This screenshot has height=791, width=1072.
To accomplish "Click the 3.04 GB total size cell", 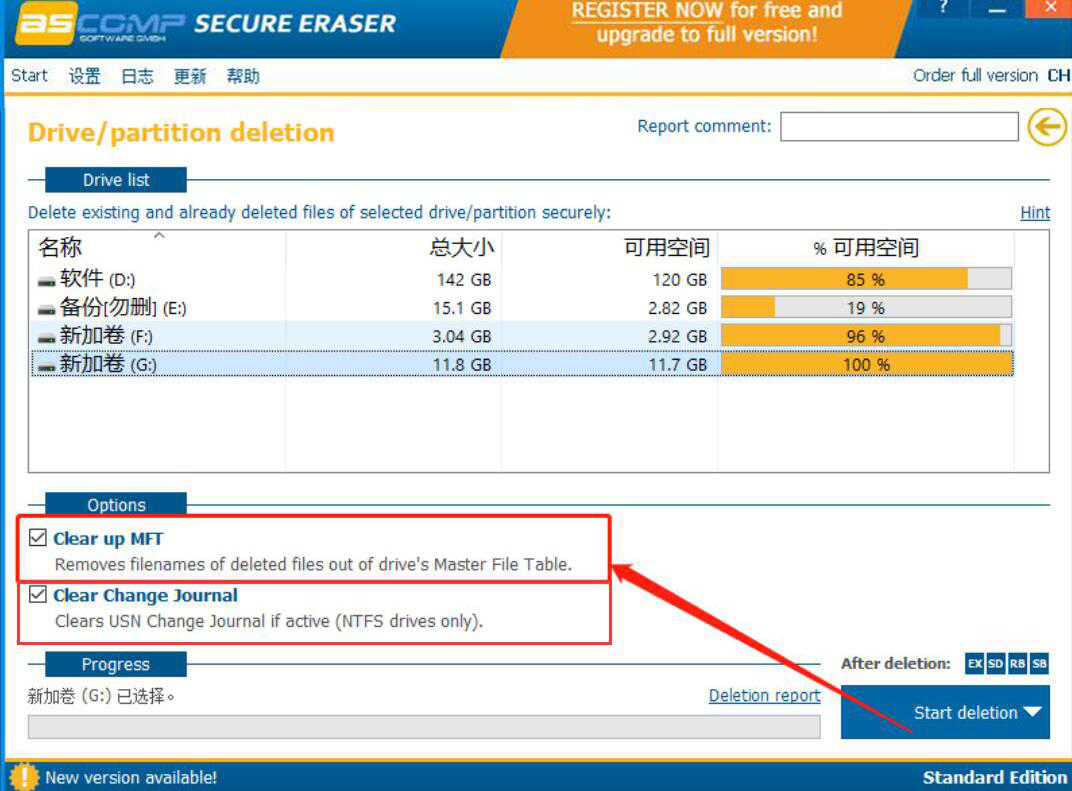I will (461, 336).
